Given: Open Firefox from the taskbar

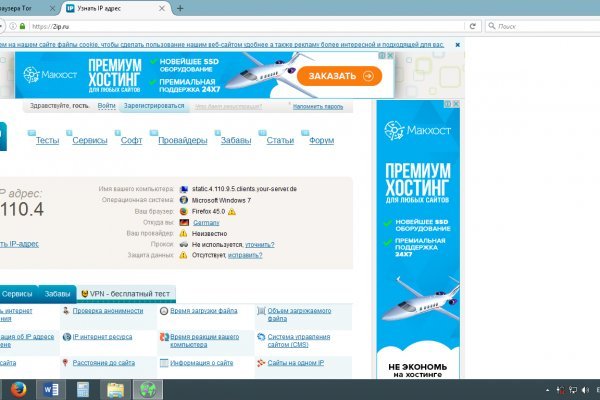Looking at the screenshot, I should click(20, 388).
